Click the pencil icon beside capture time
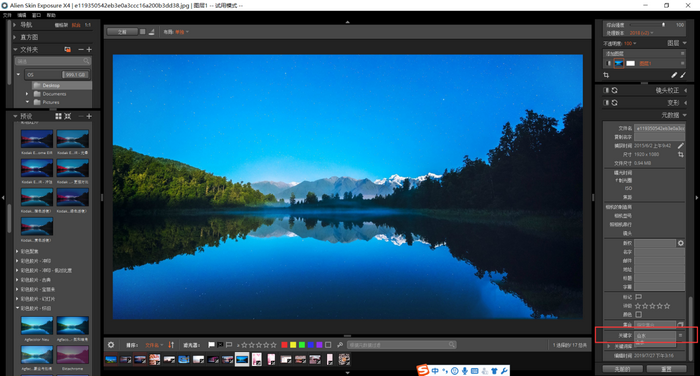Image resolution: width=700 pixels, height=376 pixels. tap(680, 146)
